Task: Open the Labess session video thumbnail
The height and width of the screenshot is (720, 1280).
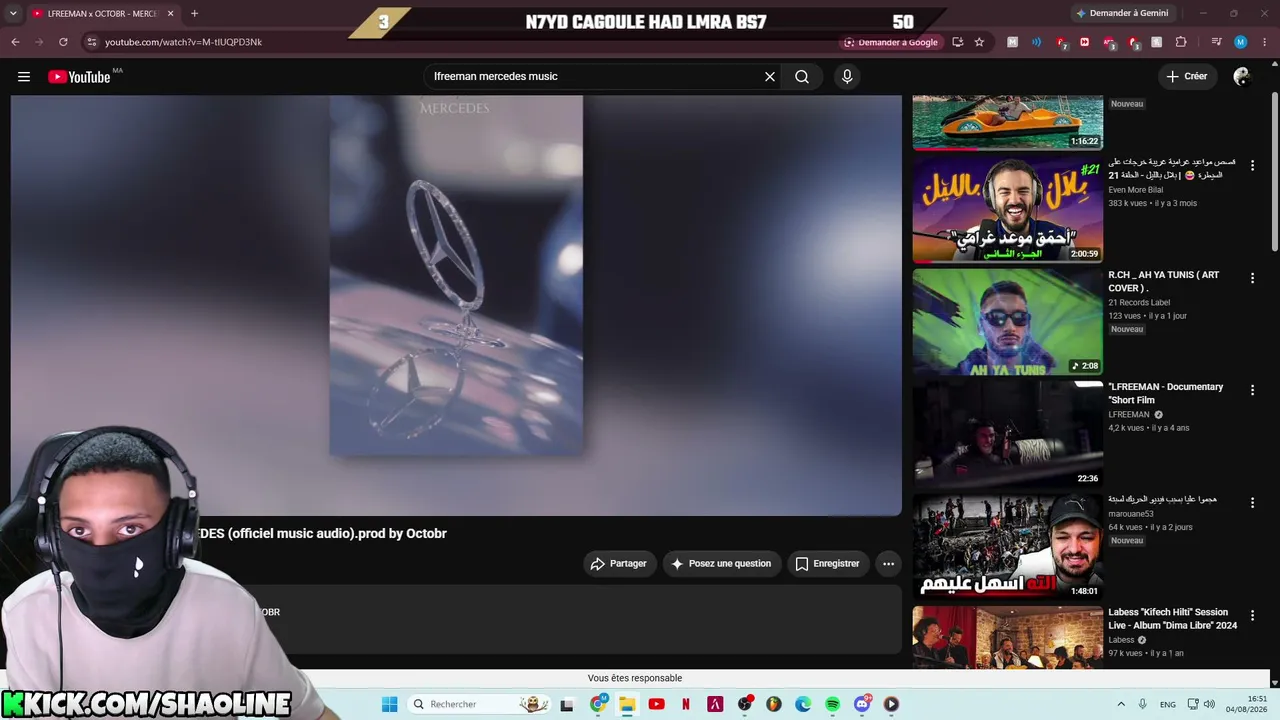Action: pos(1007,638)
